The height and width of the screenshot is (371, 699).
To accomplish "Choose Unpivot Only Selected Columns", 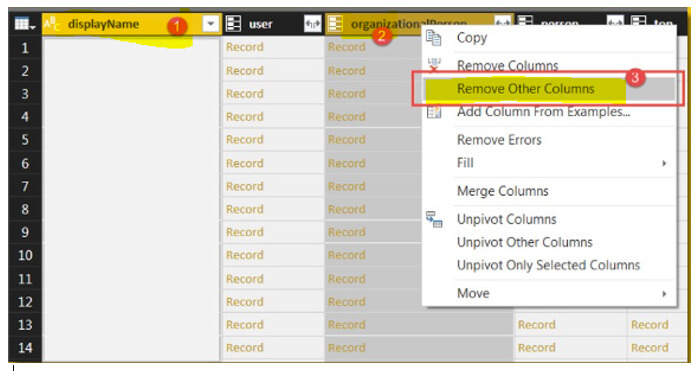I will click(548, 265).
